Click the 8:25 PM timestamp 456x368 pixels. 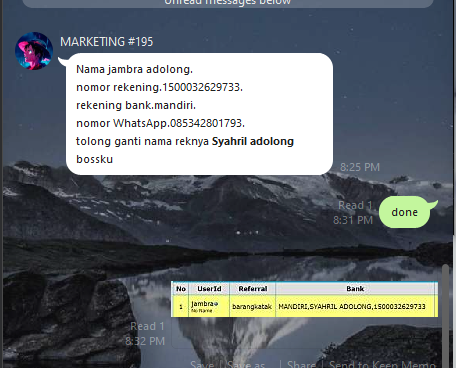click(x=360, y=167)
